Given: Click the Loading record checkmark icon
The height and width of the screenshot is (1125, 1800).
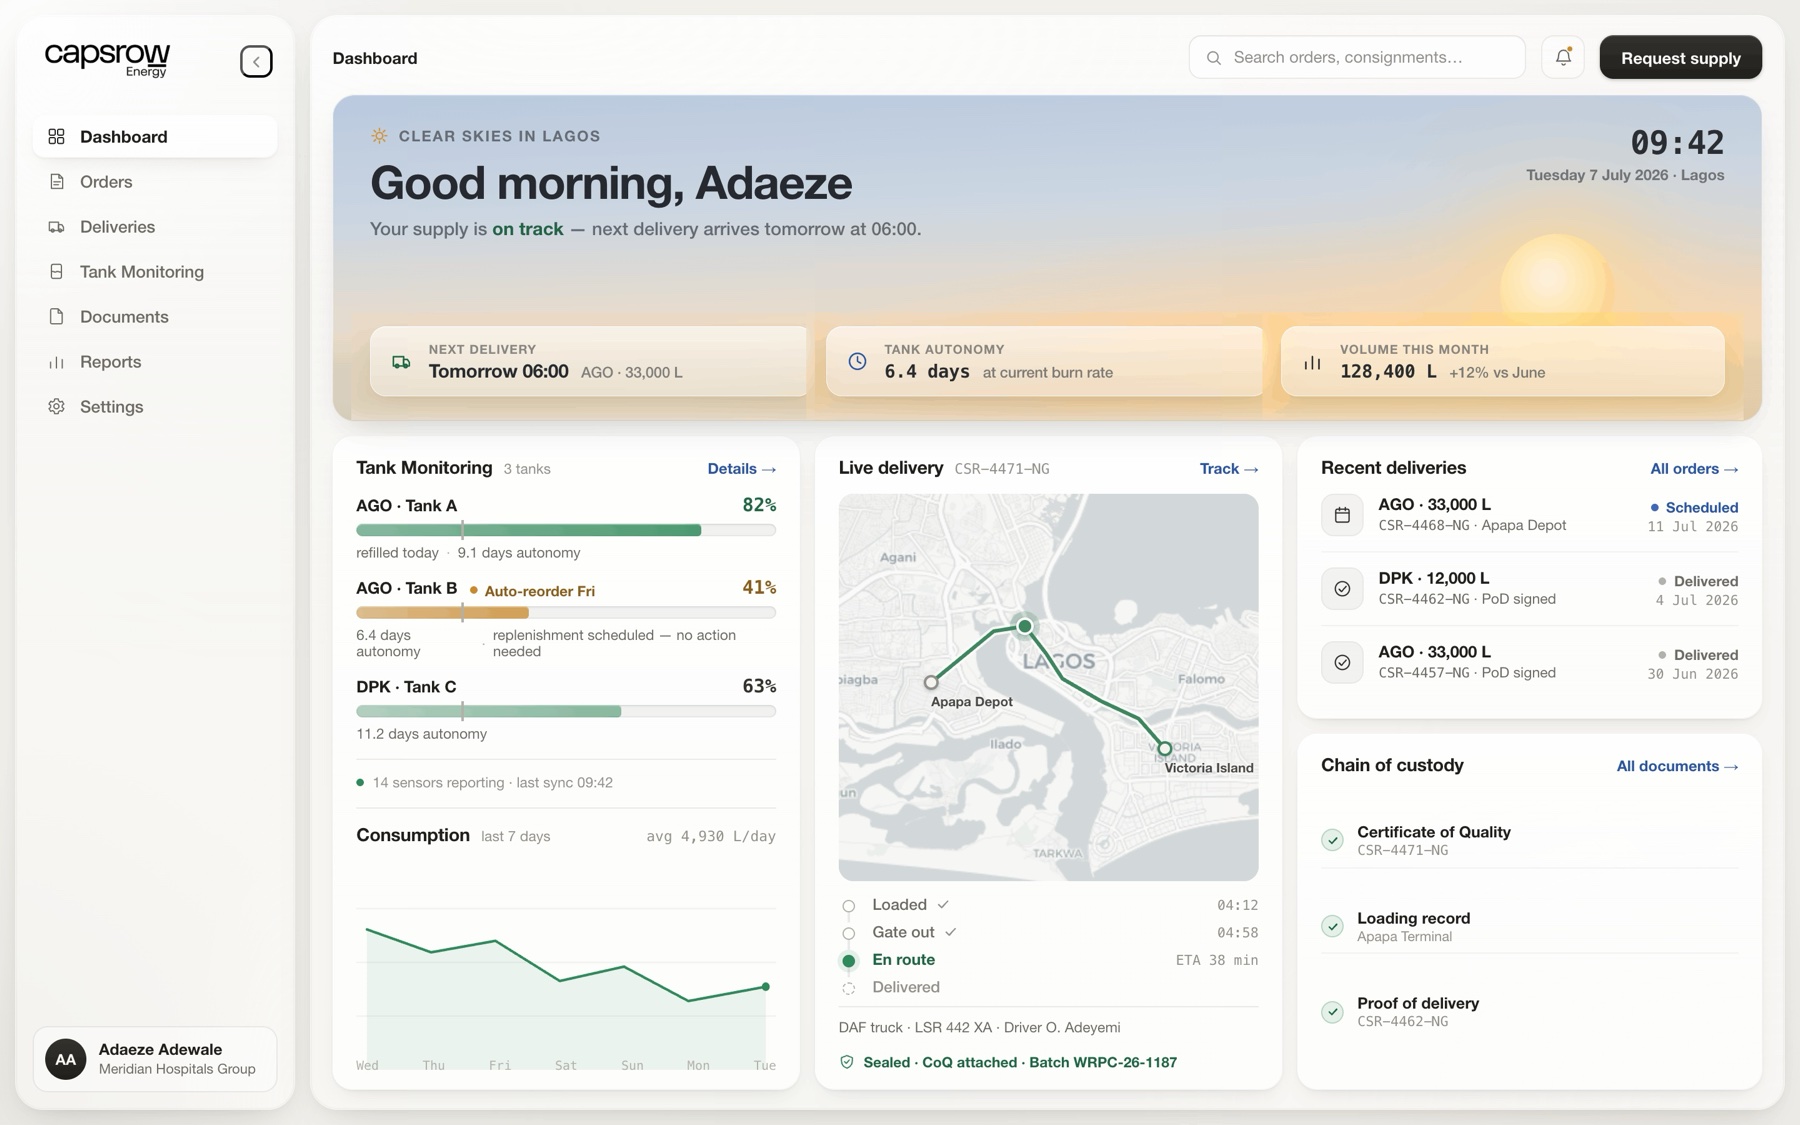Looking at the screenshot, I should point(1332,926).
